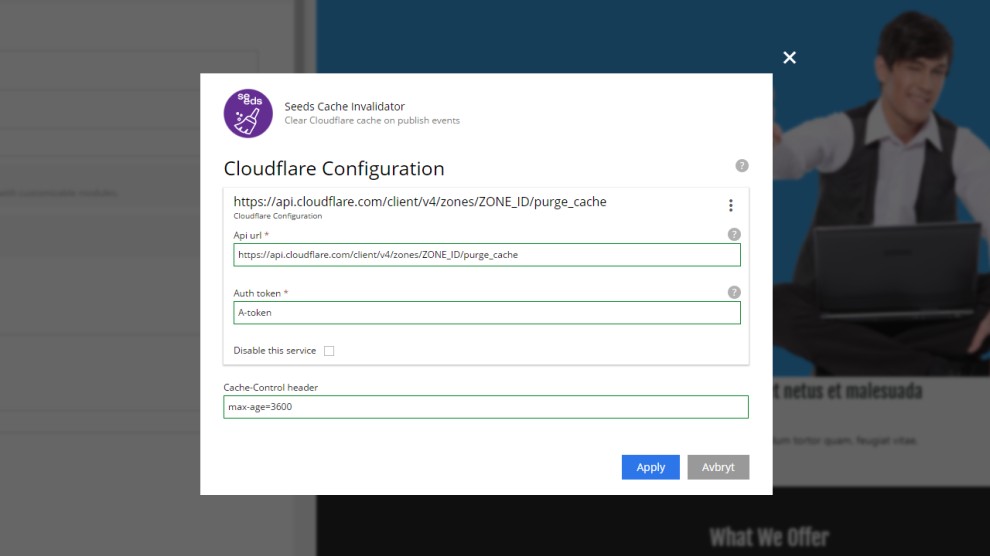Image resolution: width=990 pixels, height=556 pixels.
Task: Click the Cloudflare Configuration main heading
Action: [x=334, y=169]
